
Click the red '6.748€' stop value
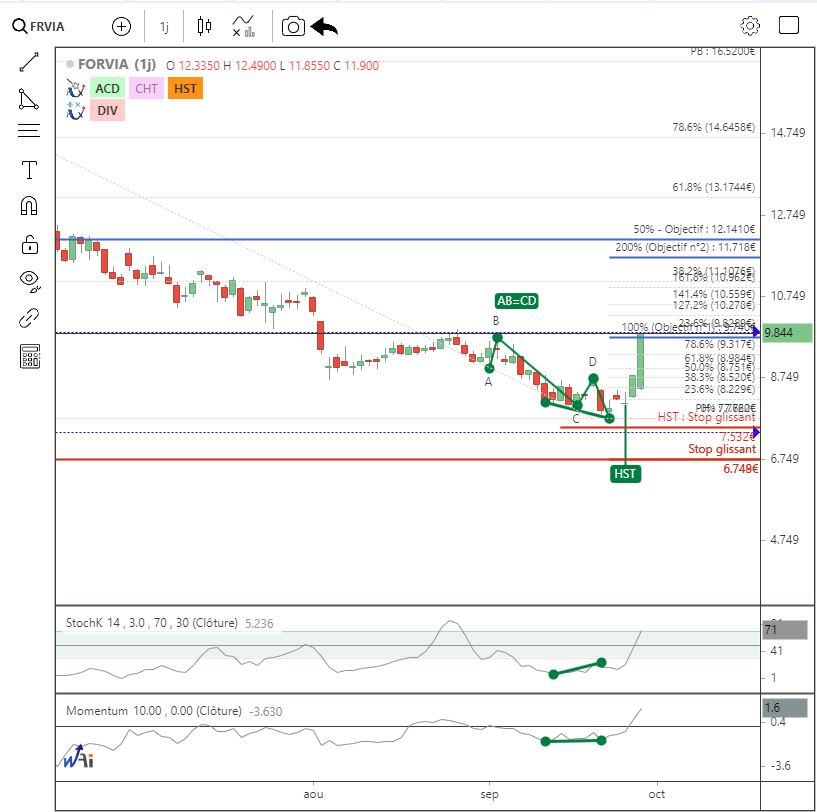point(740,469)
